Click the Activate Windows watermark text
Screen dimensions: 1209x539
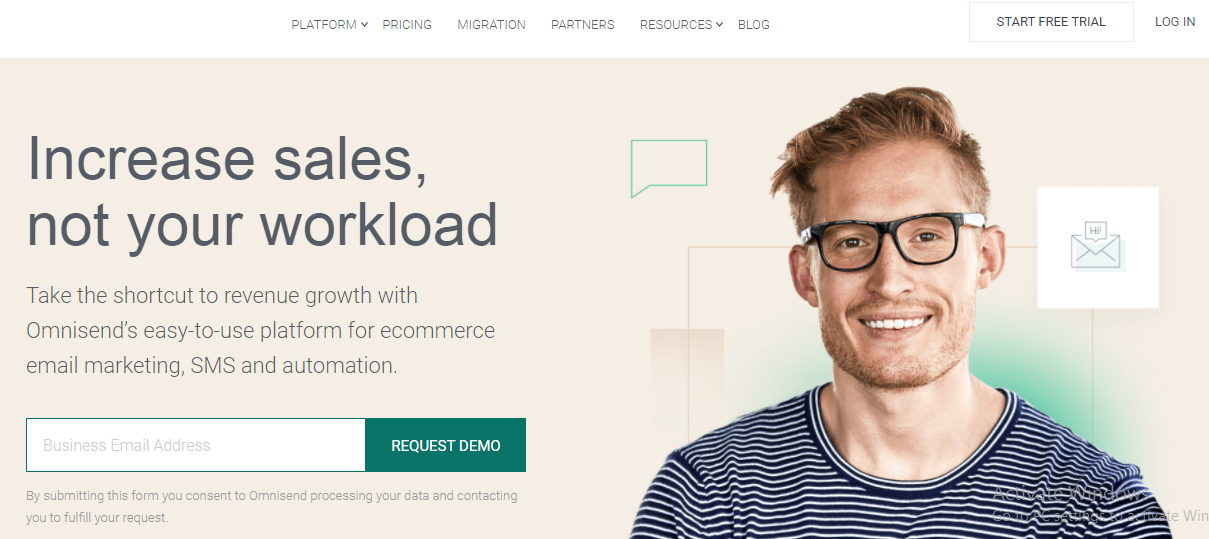click(1099, 504)
